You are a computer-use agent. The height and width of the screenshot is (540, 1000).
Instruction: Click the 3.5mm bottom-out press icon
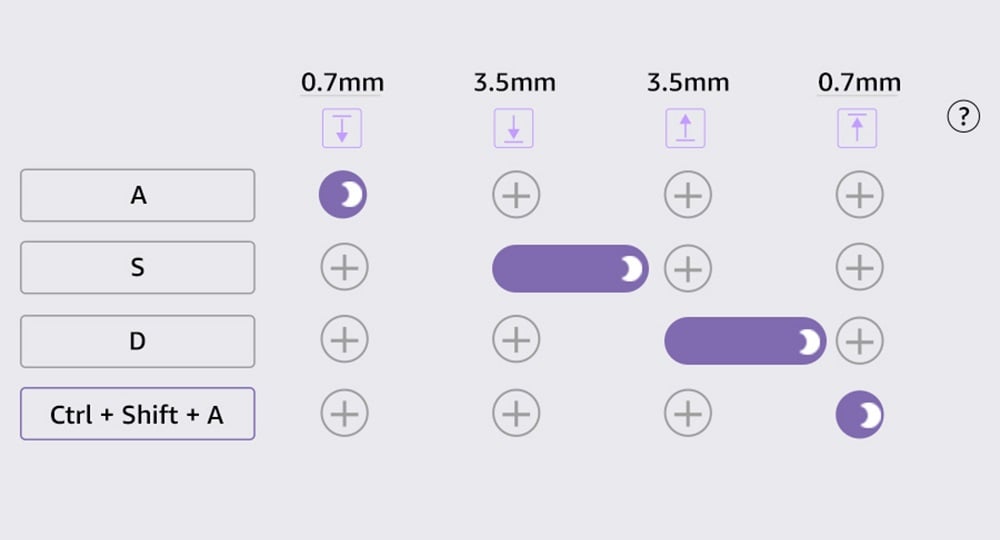pos(513,128)
